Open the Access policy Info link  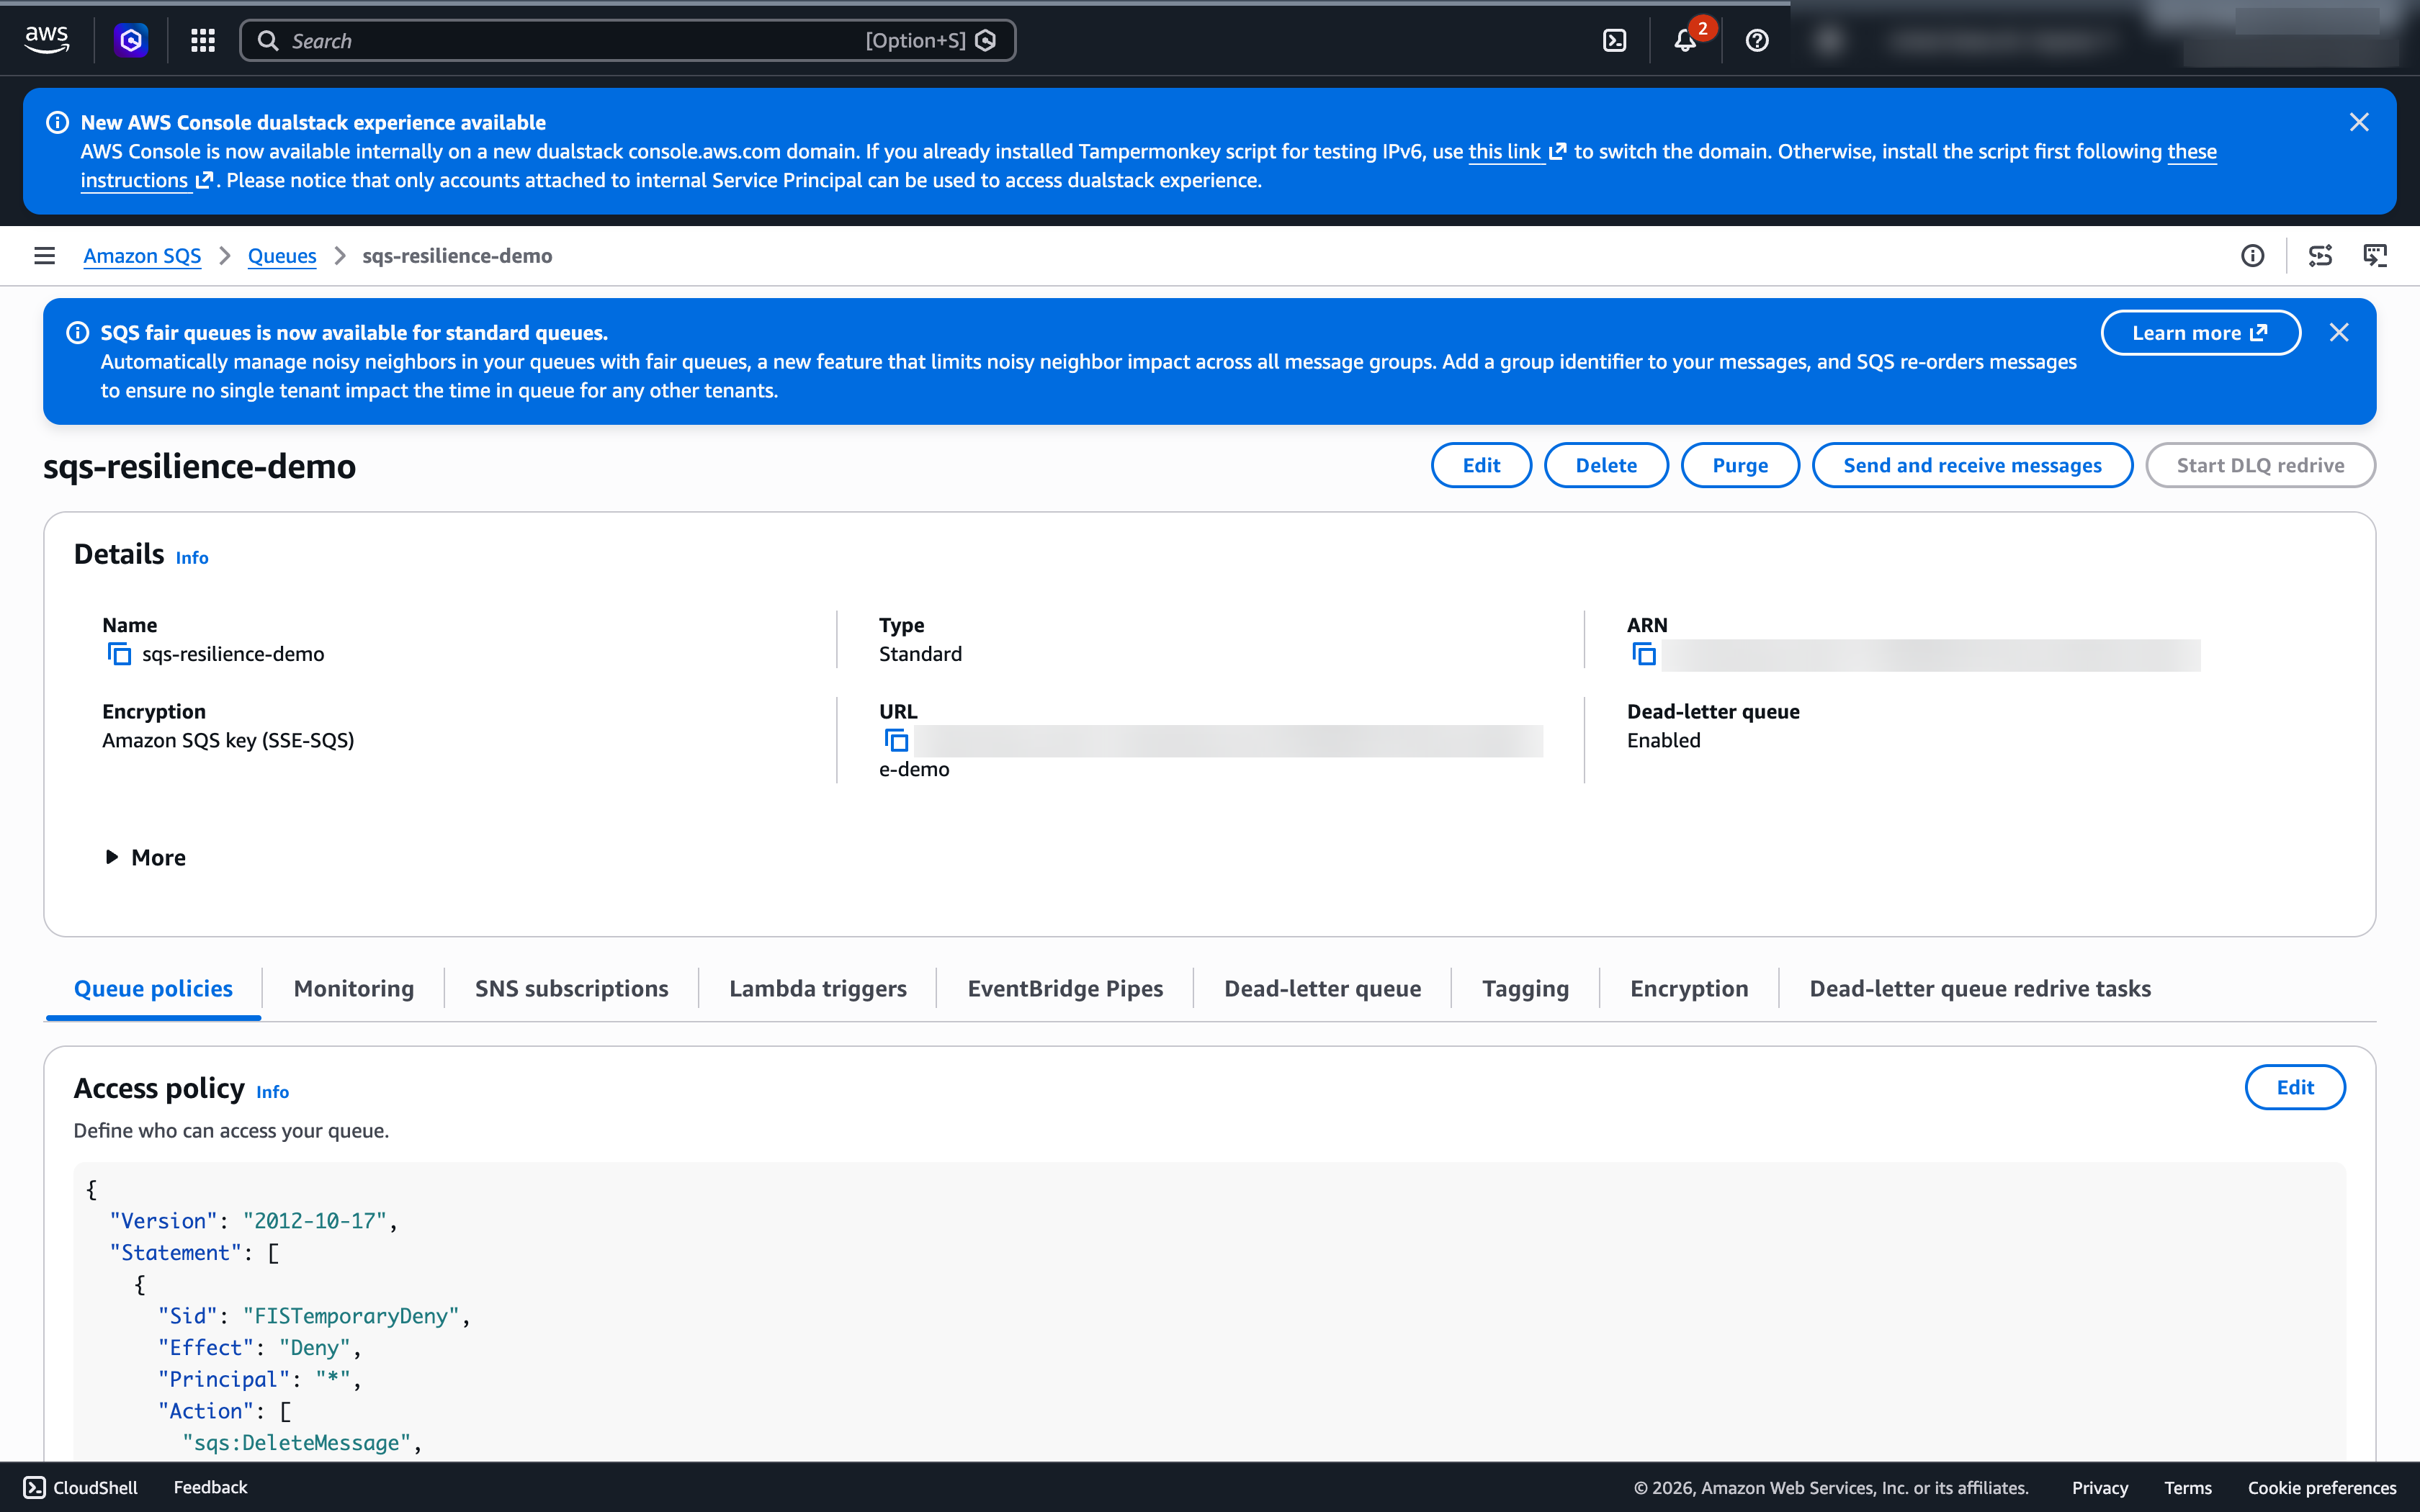[272, 1092]
